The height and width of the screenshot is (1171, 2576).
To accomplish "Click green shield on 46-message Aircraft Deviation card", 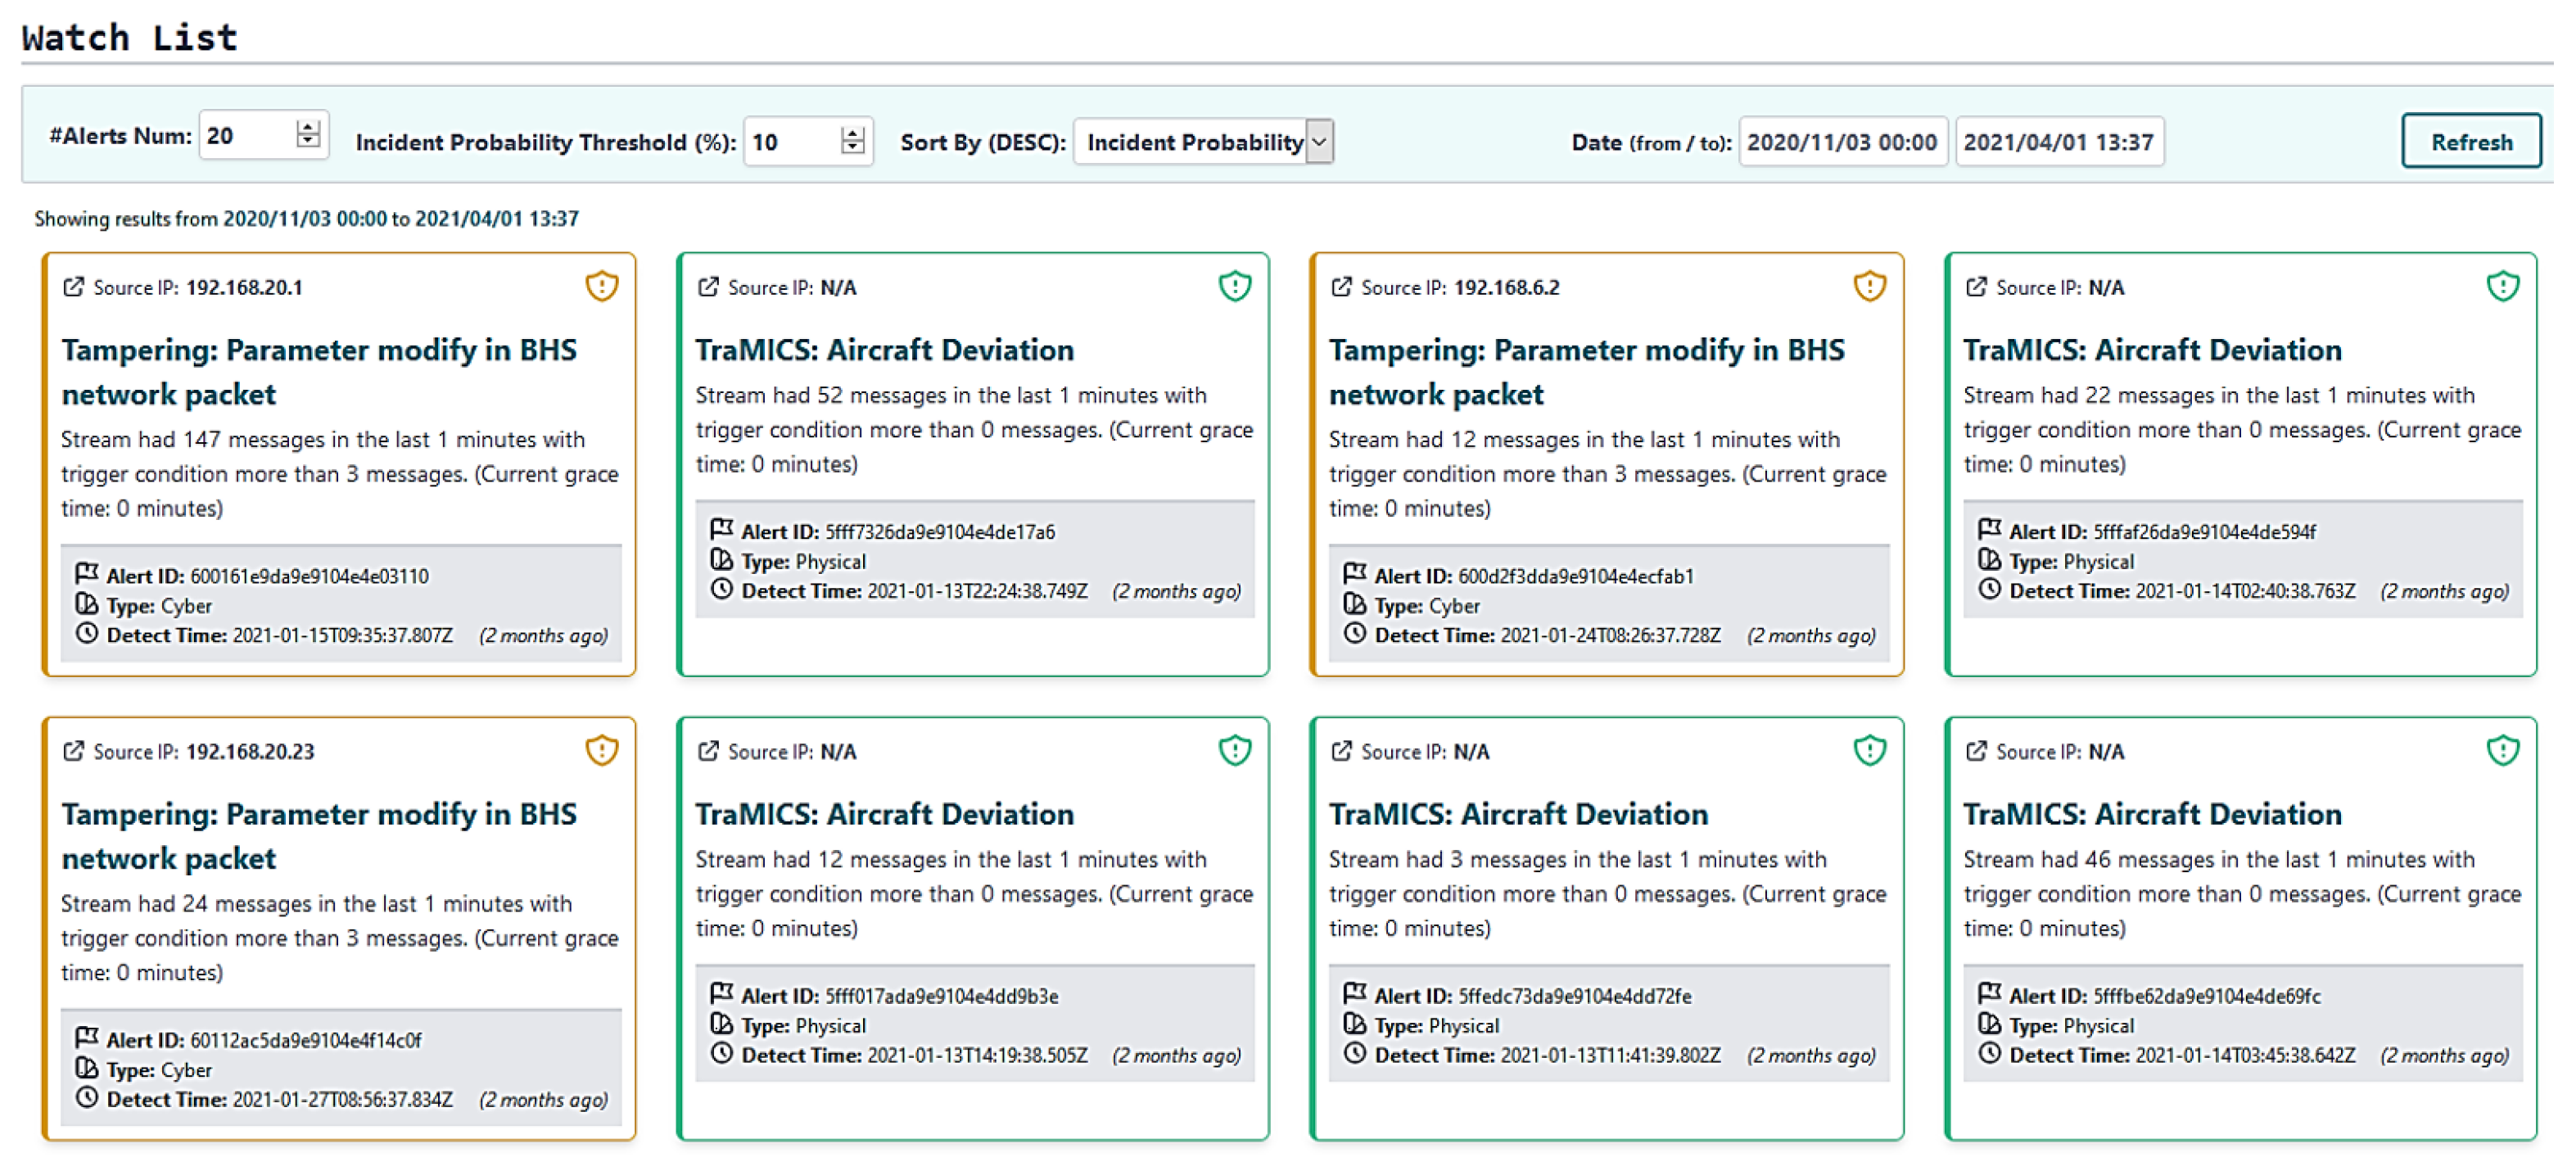I will [x=2502, y=750].
